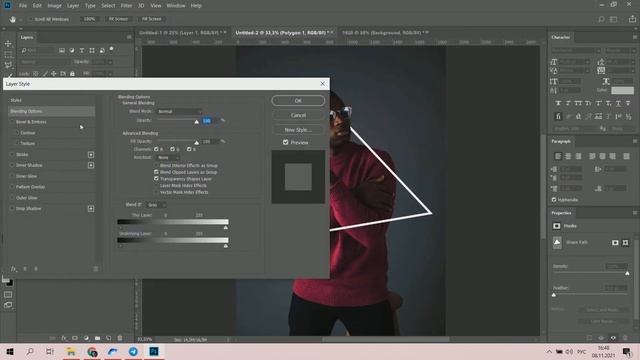Select pixel mask icon in Properties panel
640x360 pixels.
[615, 243]
